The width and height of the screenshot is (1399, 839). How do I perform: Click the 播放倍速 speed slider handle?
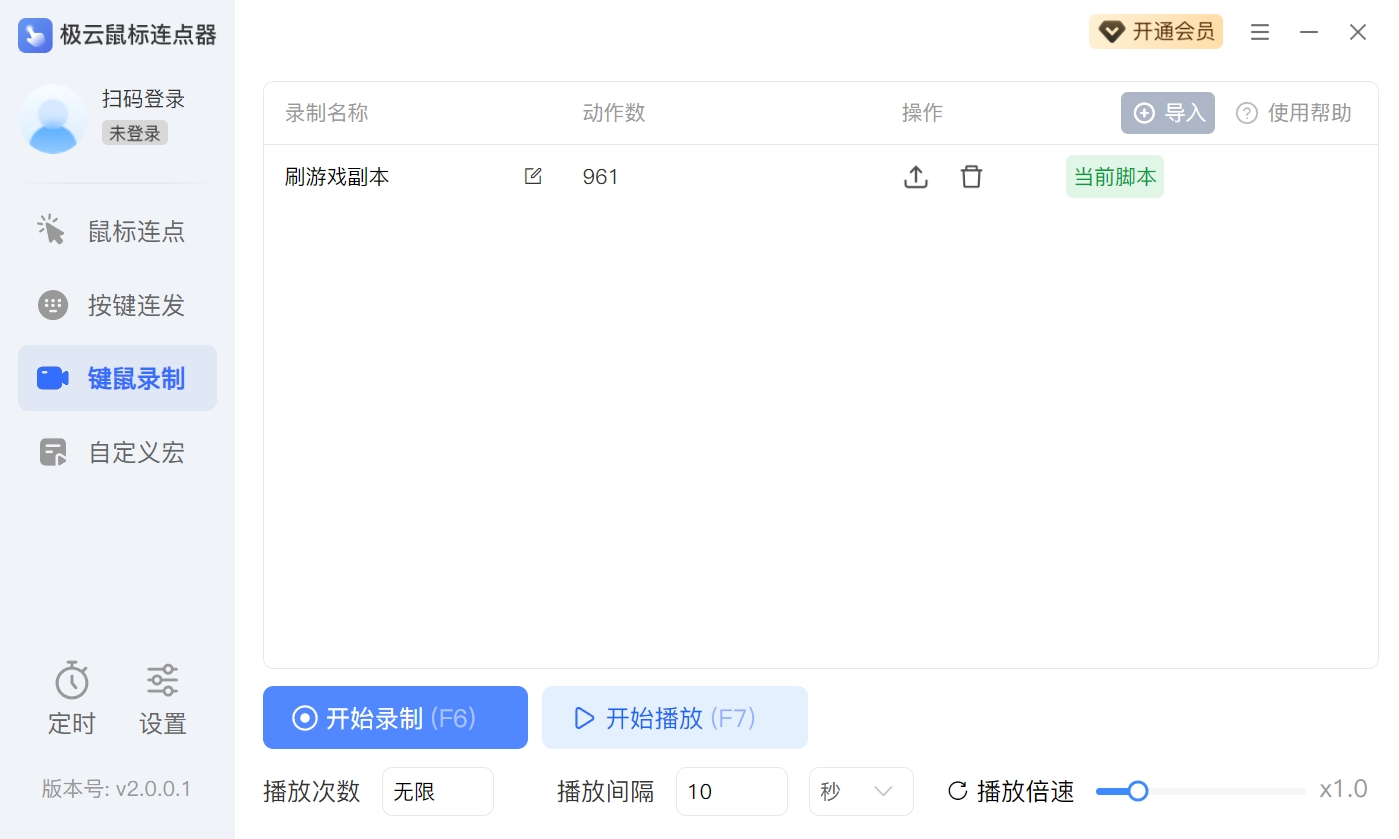[x=1137, y=791]
